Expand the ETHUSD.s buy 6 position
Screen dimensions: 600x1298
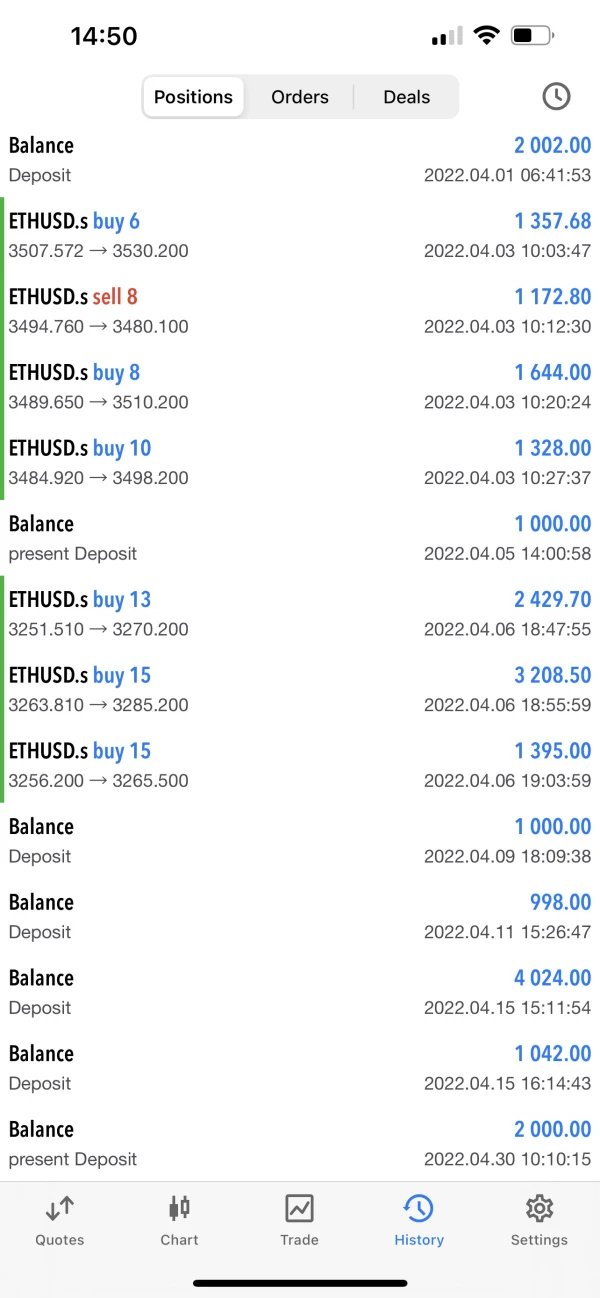pos(300,235)
